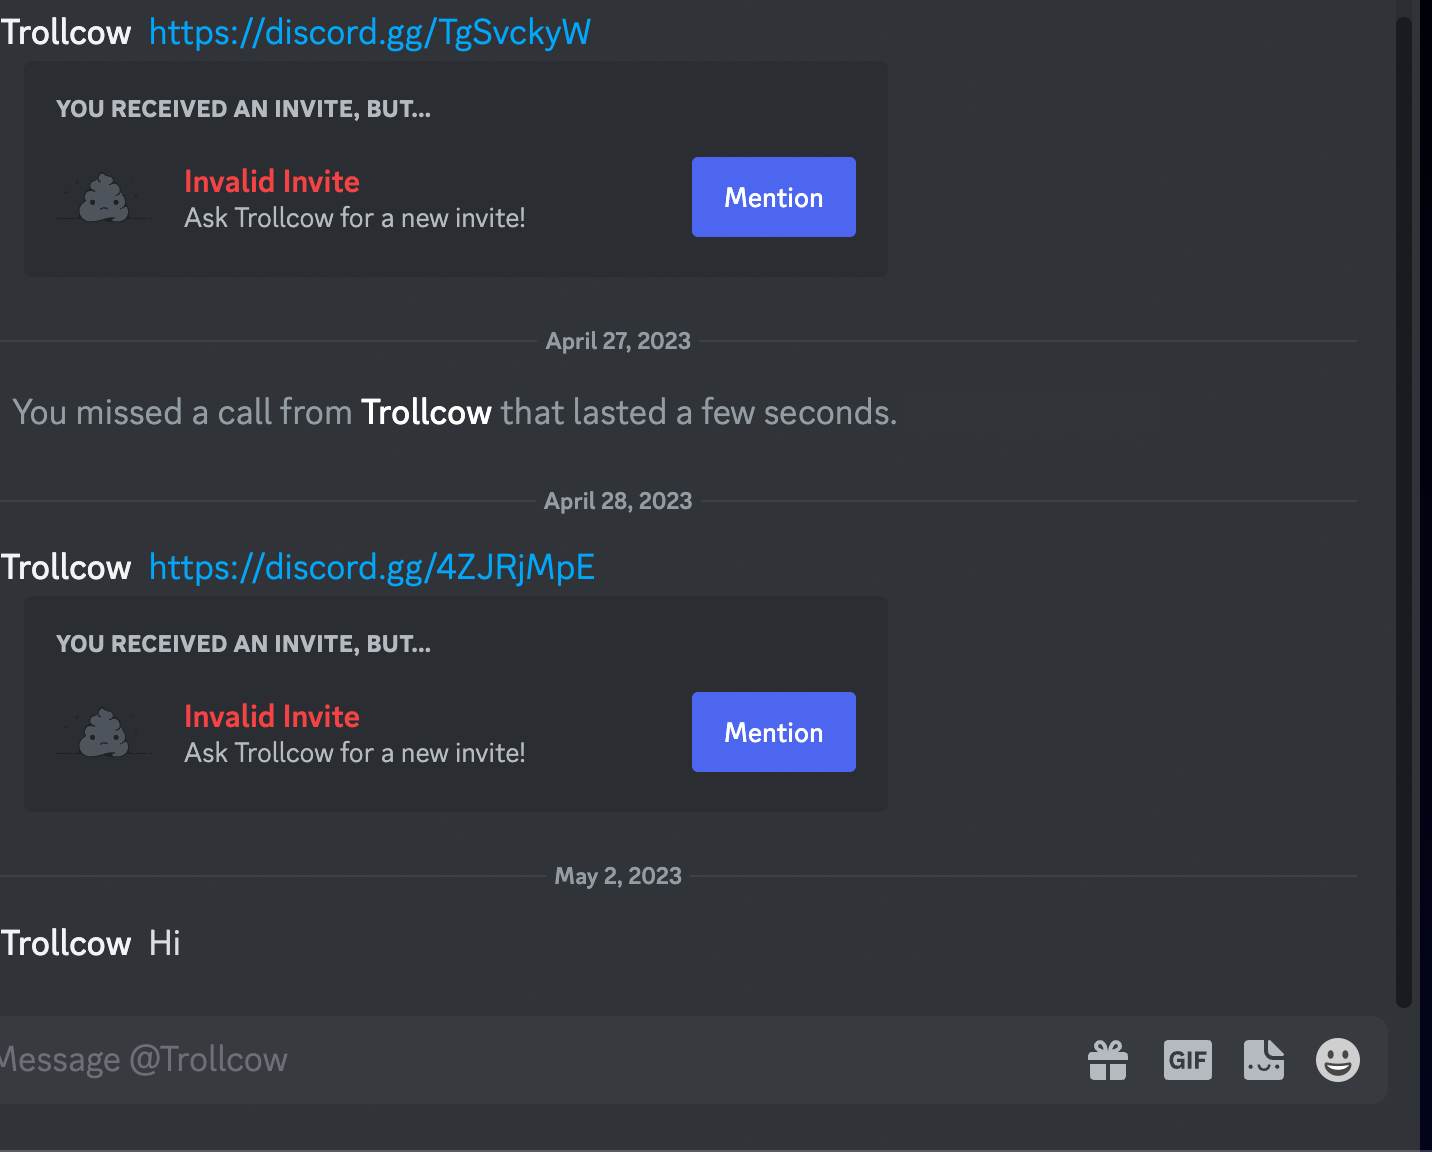Image resolution: width=1432 pixels, height=1152 pixels.
Task: Click Mention button in April 28 invite
Action: pos(774,732)
